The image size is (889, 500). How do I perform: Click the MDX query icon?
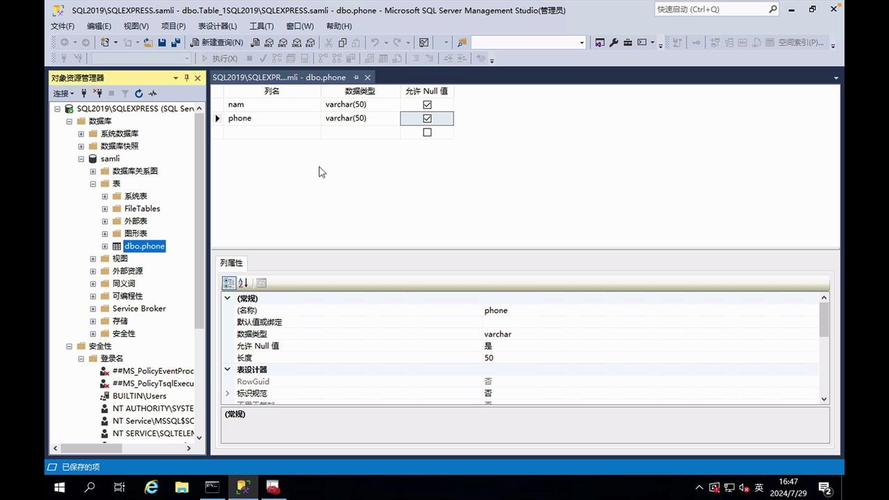[269, 43]
